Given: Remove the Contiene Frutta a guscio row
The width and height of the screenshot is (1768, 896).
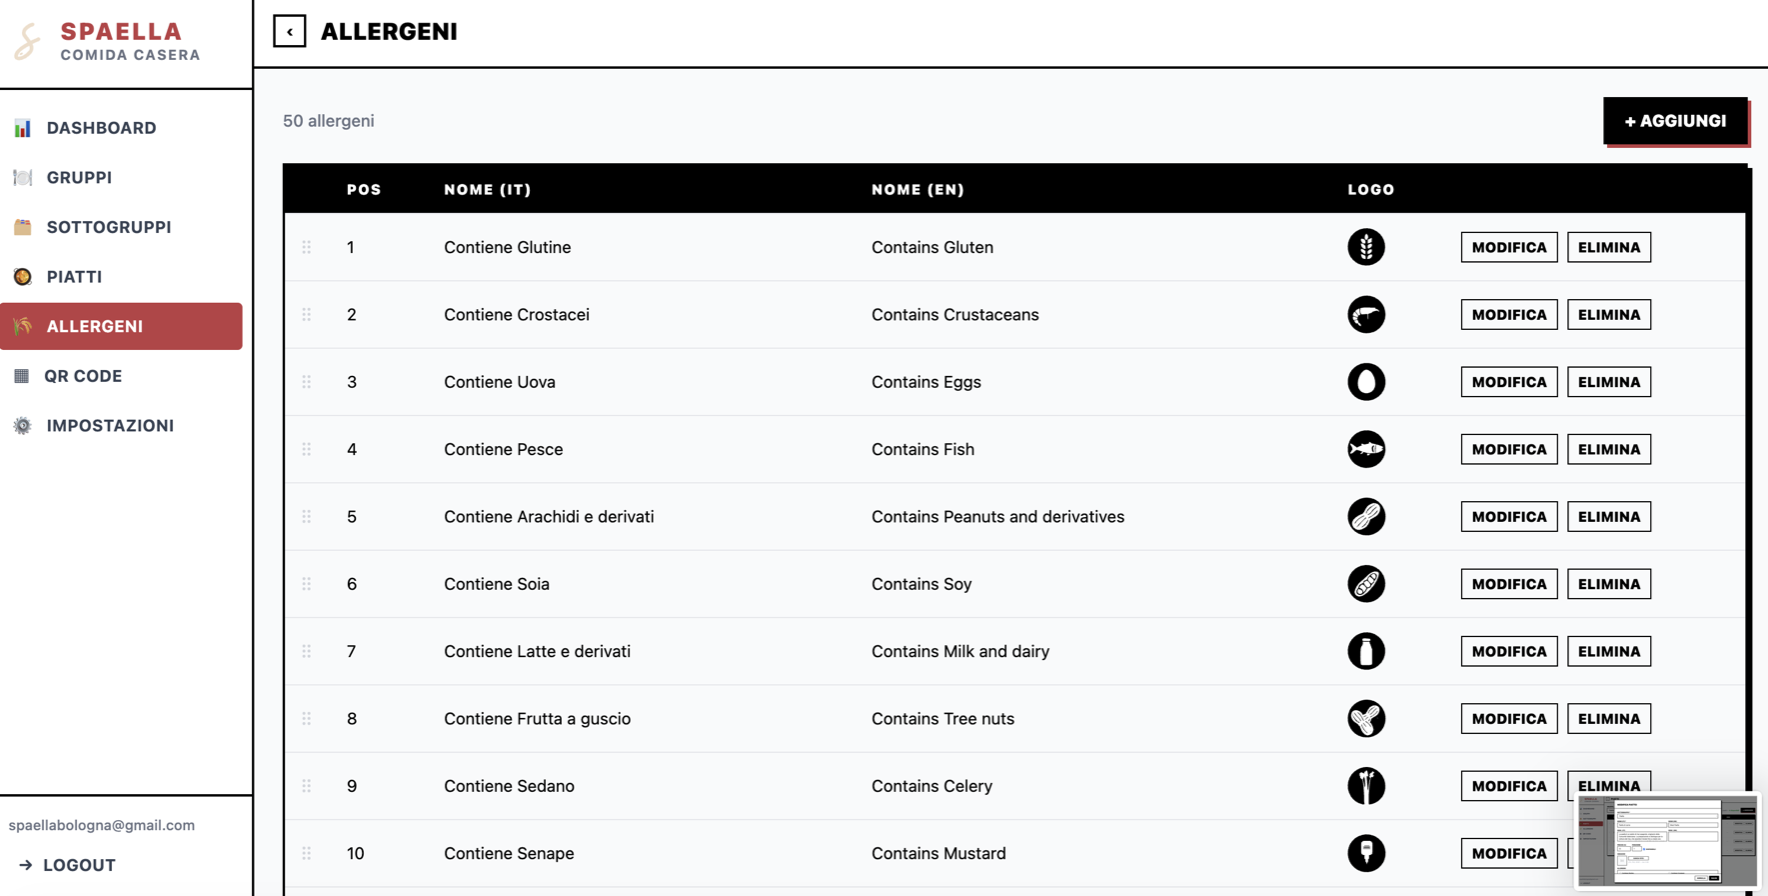Looking at the screenshot, I should [x=1609, y=719].
